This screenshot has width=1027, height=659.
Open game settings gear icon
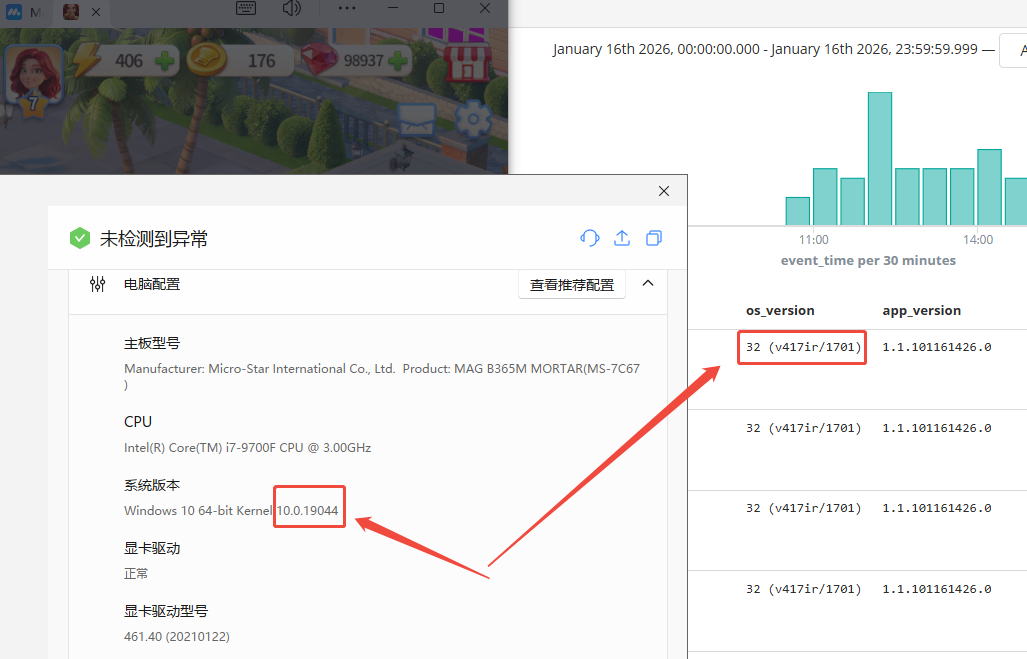[x=471, y=120]
